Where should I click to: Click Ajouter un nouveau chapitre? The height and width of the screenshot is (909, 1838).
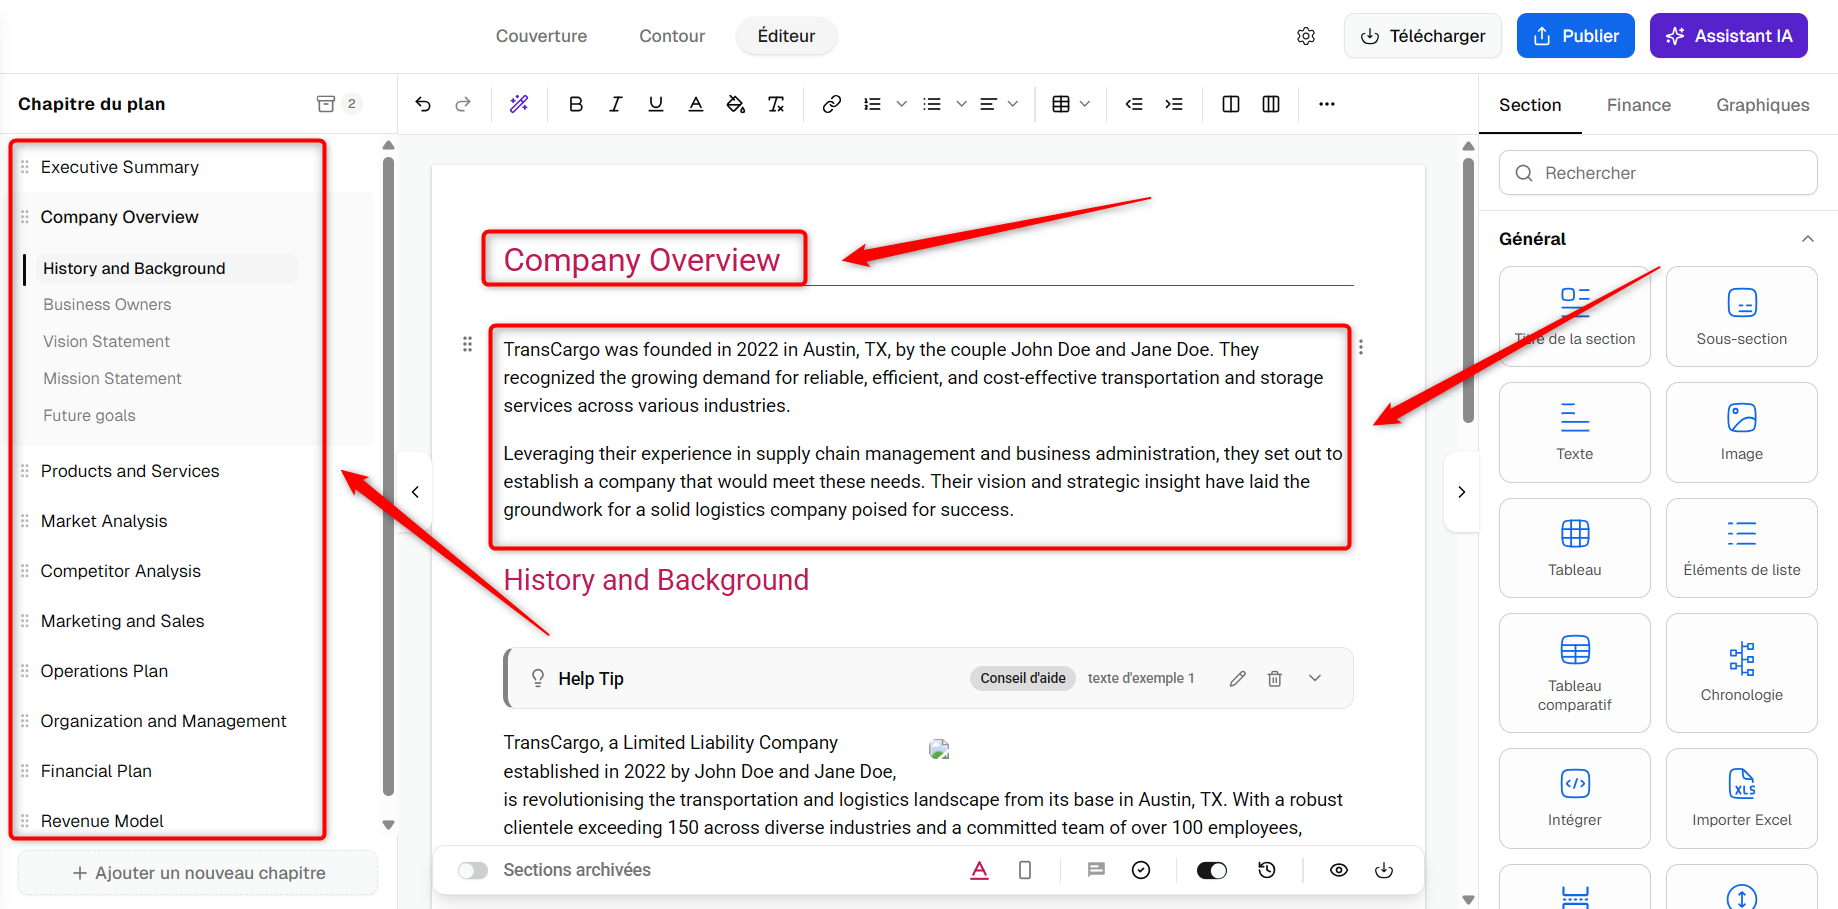click(x=198, y=873)
